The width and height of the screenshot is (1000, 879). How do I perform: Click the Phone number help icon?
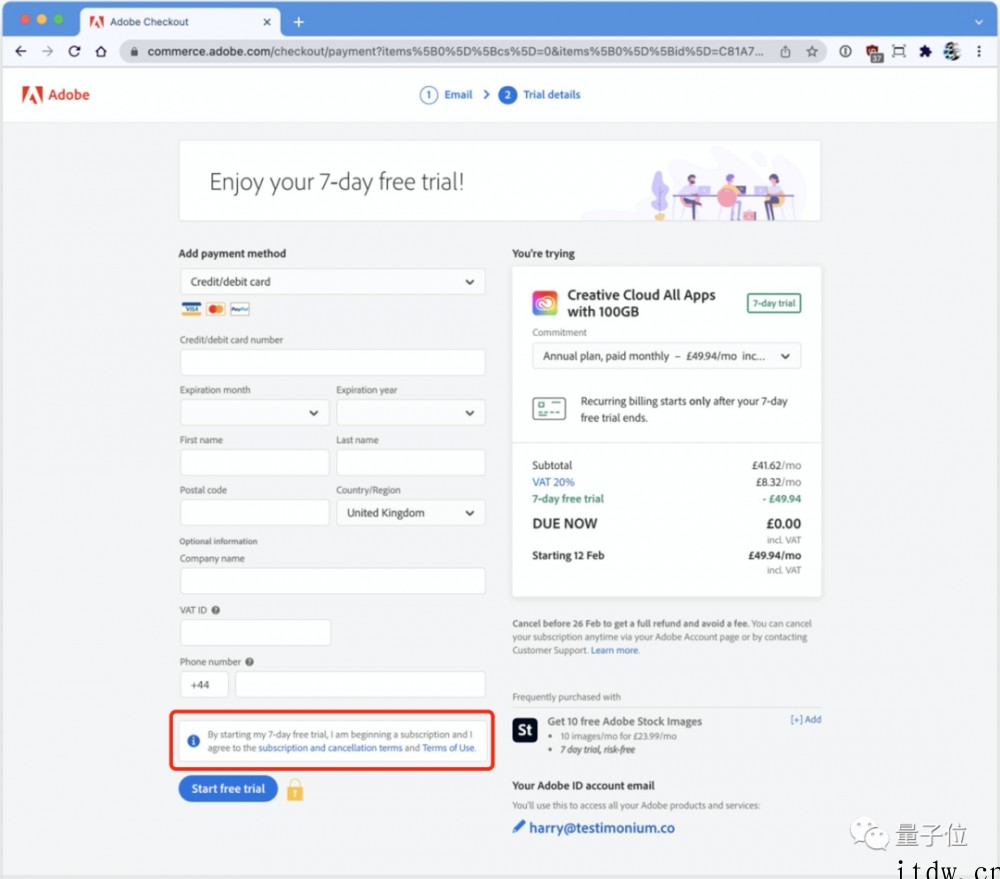coord(249,661)
